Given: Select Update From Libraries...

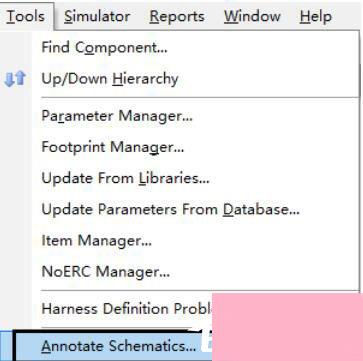Looking at the screenshot, I should [x=196, y=178].
